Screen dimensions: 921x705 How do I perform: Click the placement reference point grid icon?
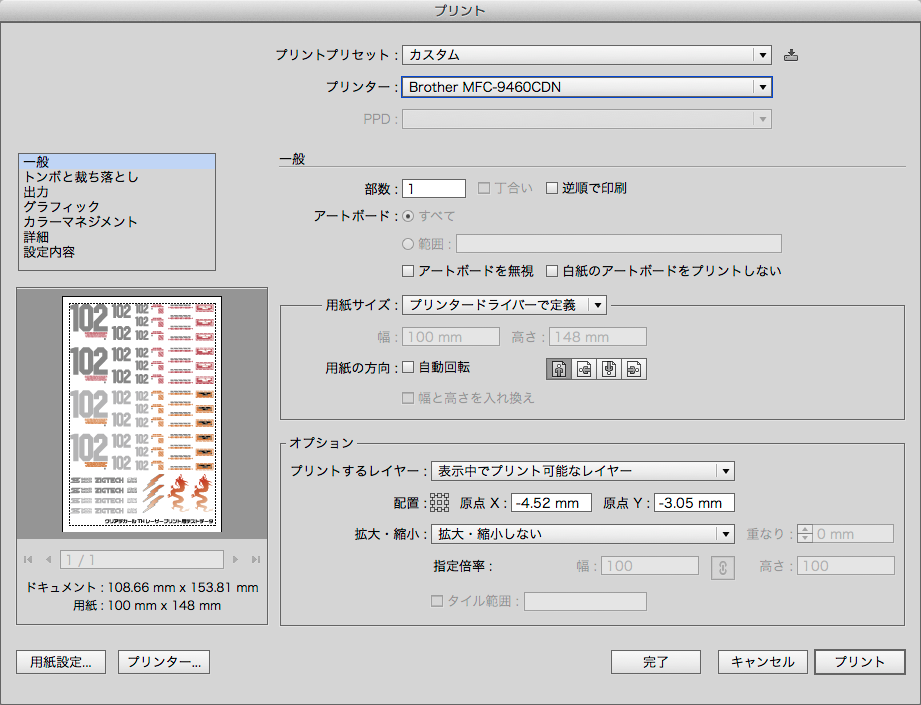pos(440,502)
